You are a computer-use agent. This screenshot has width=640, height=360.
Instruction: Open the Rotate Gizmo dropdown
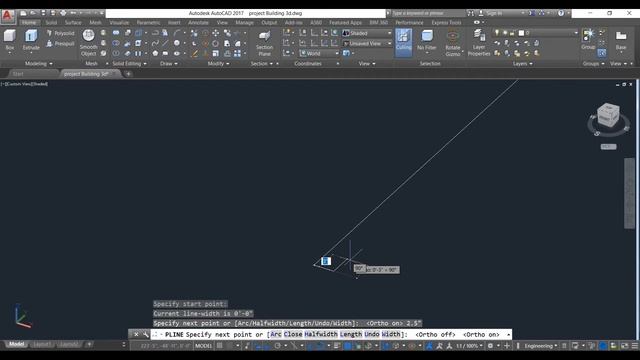point(453,43)
